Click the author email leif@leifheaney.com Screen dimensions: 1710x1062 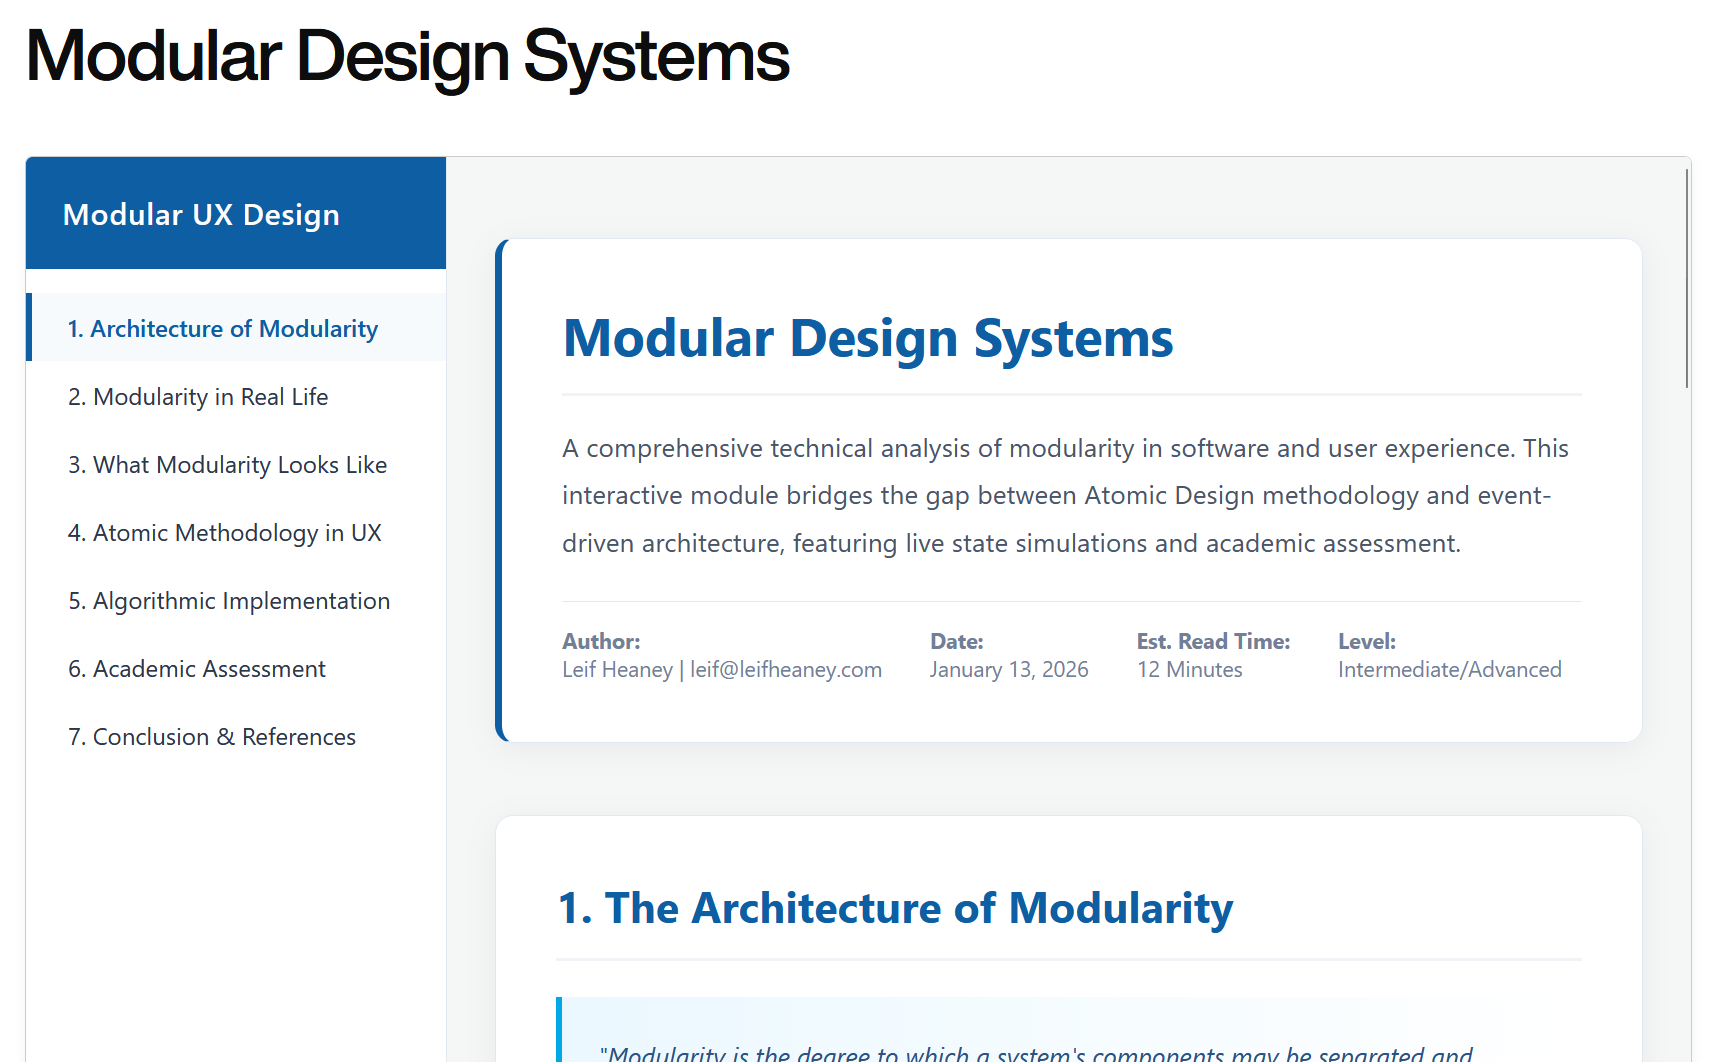tap(786, 669)
